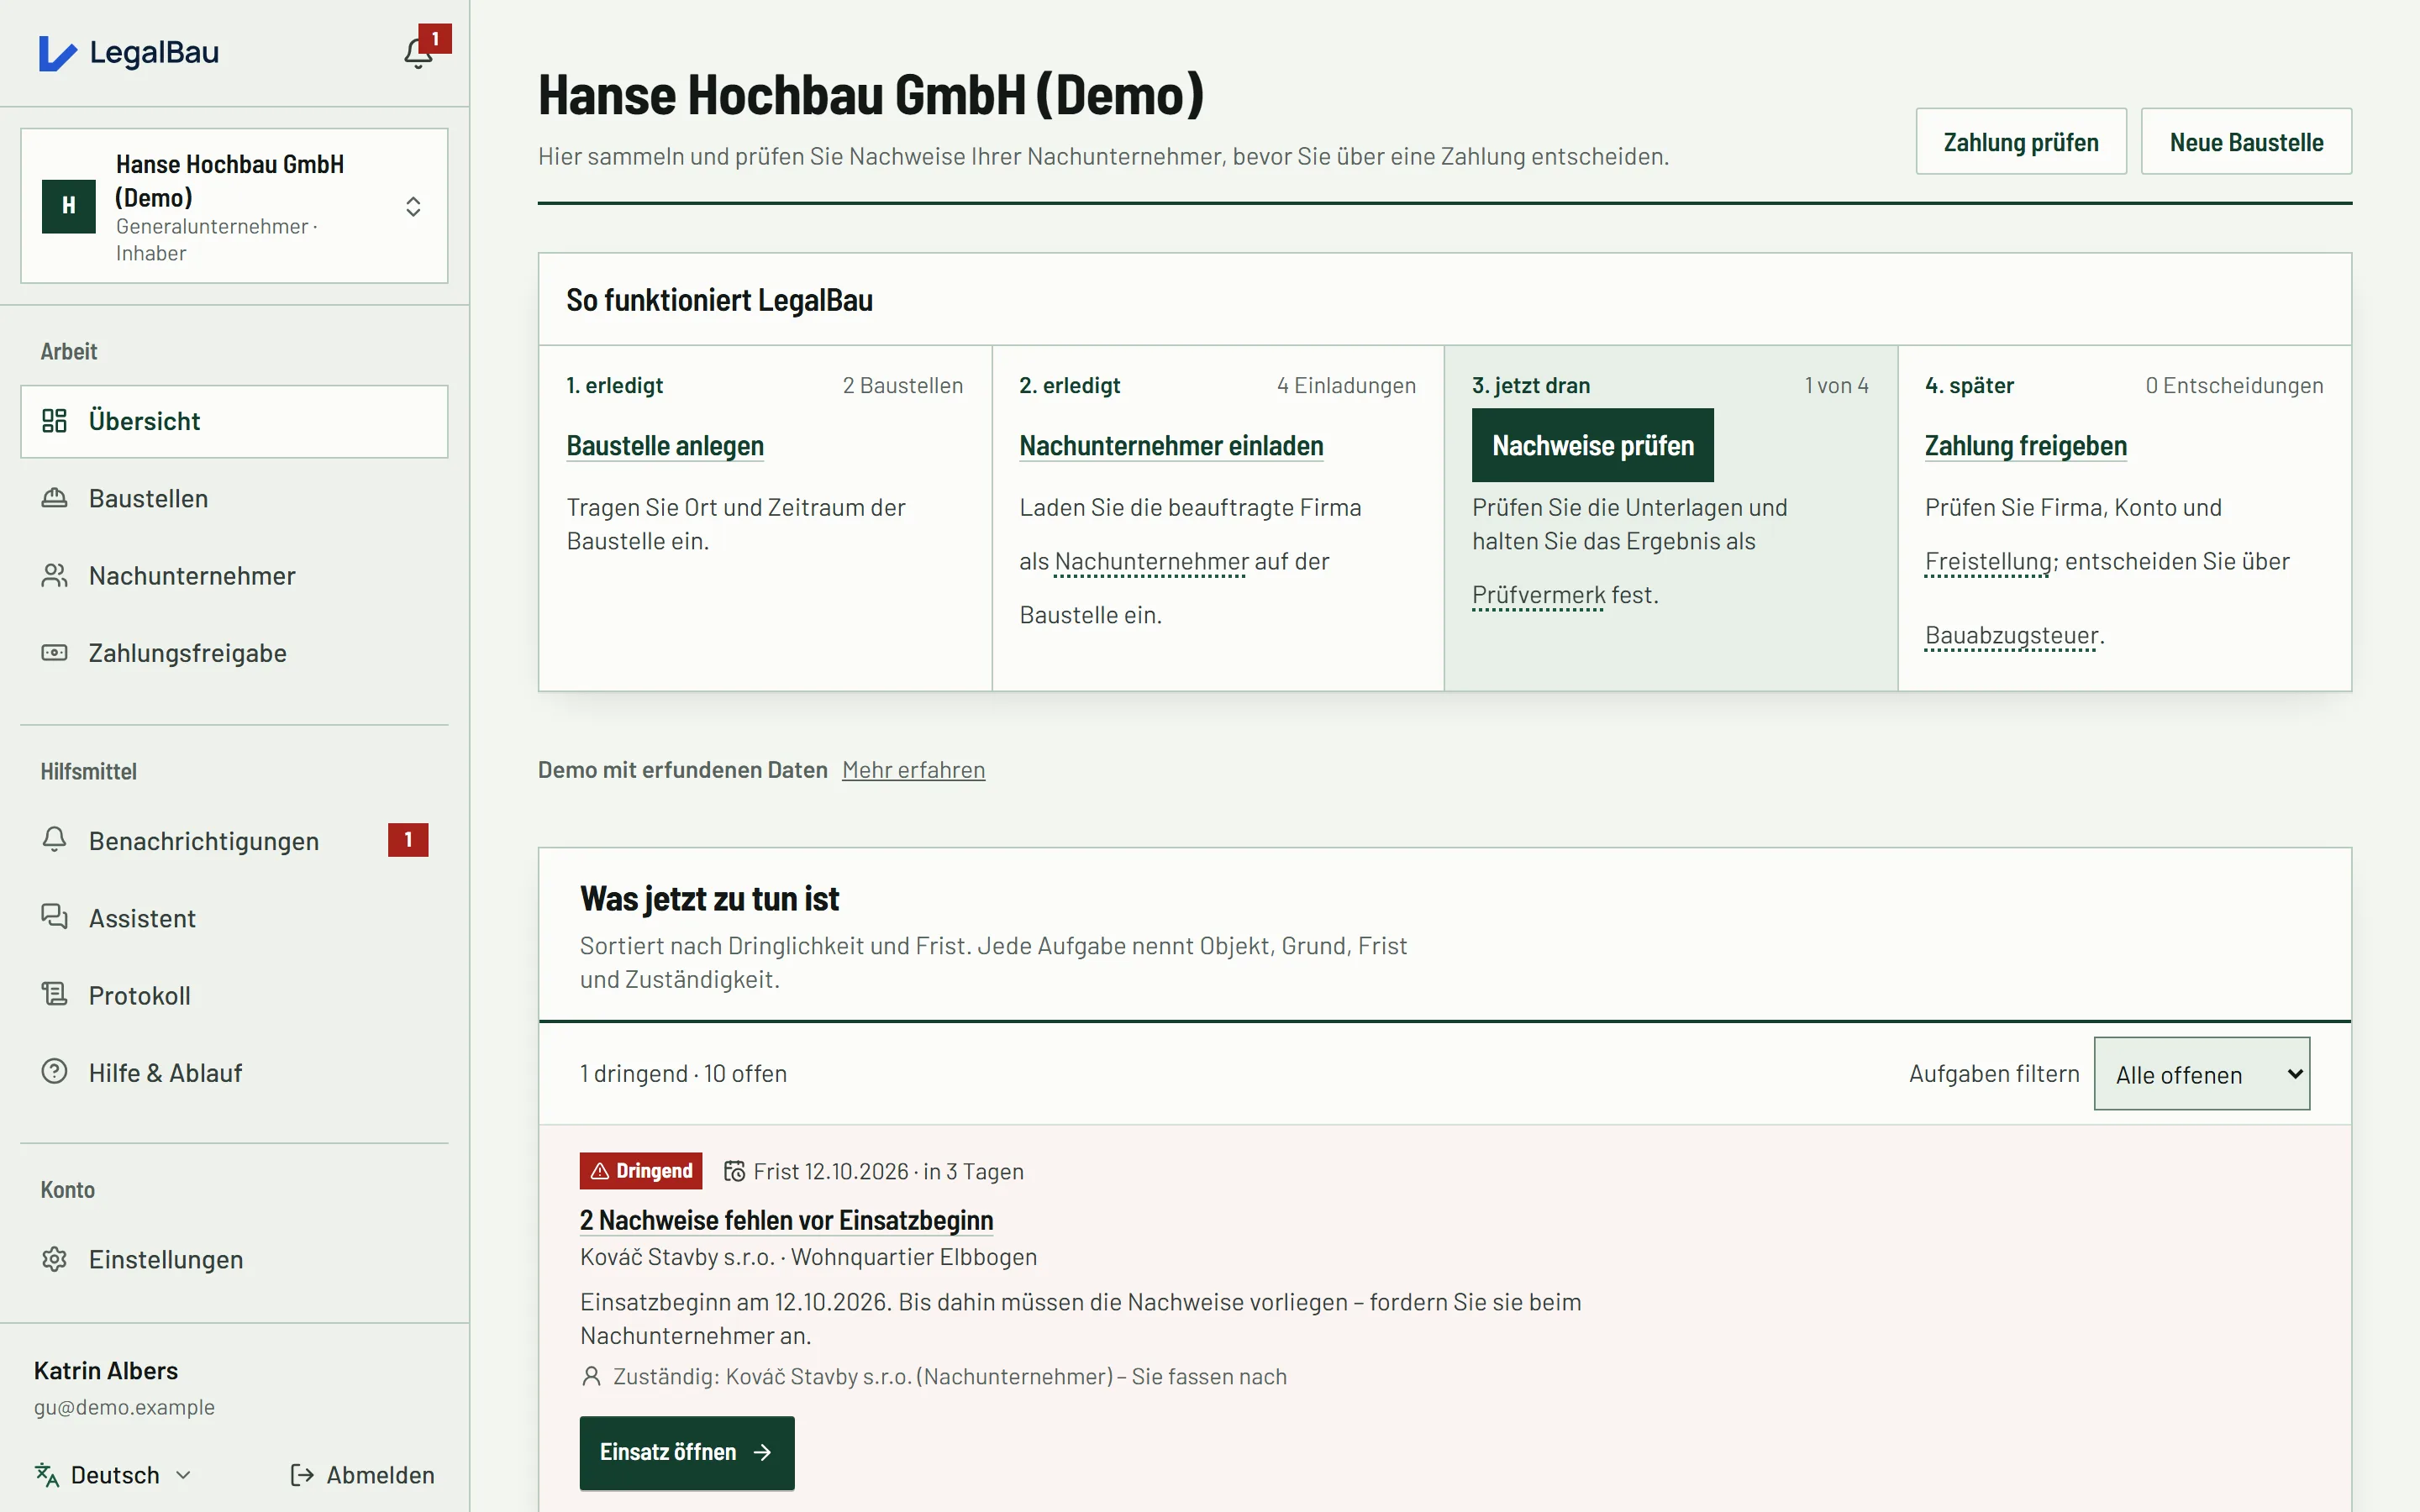Open the Zahlung freigeben link
2420x1512 pixels.
click(2025, 446)
